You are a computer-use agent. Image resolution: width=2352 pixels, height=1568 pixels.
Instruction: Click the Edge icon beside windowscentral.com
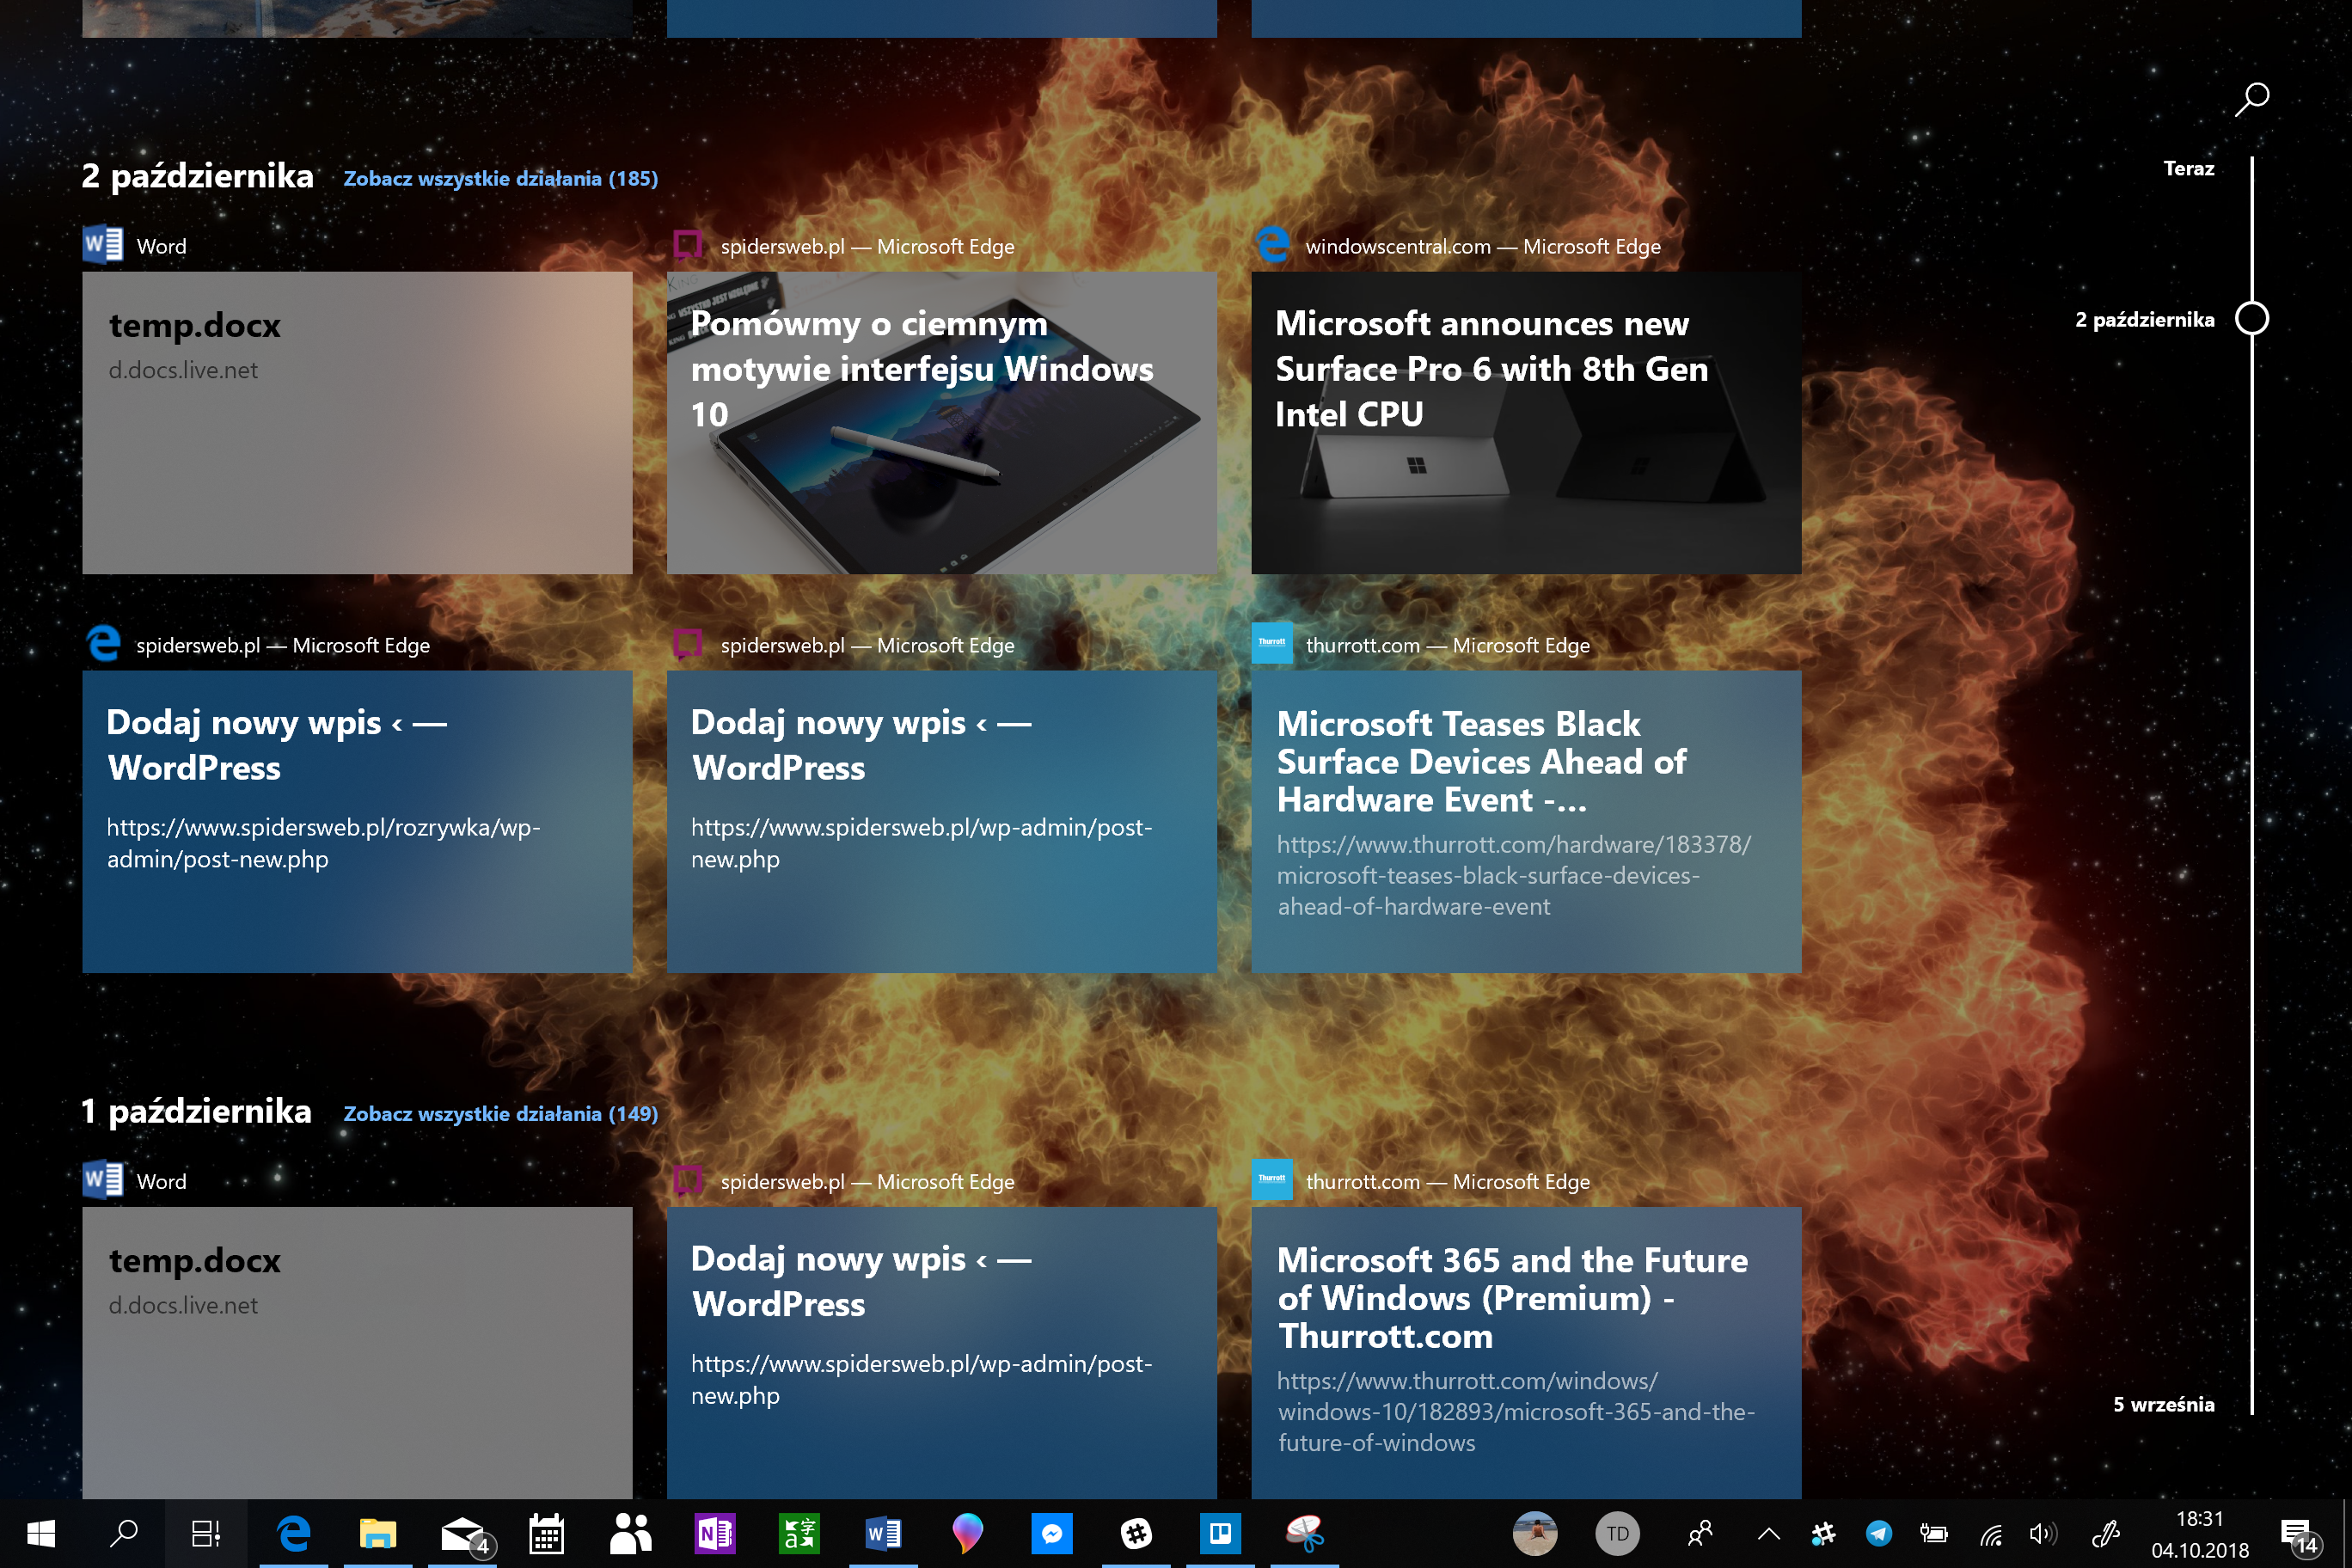pos(1273,245)
